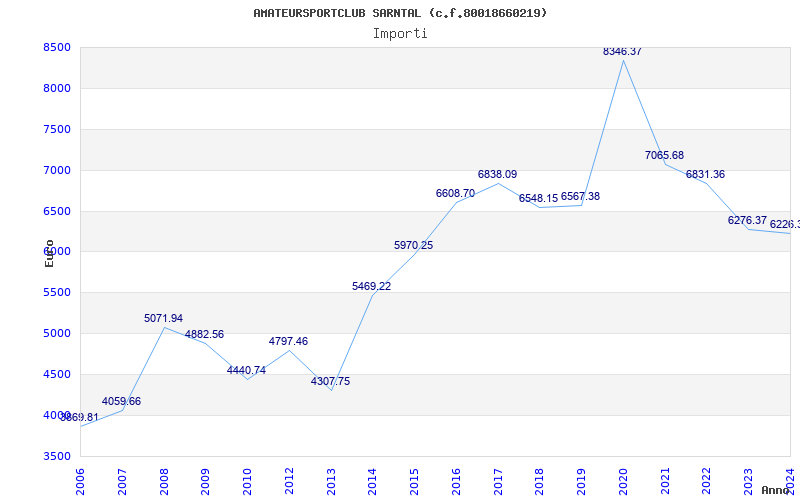Click the x-axis year 2007

pyautogui.click(x=122, y=482)
